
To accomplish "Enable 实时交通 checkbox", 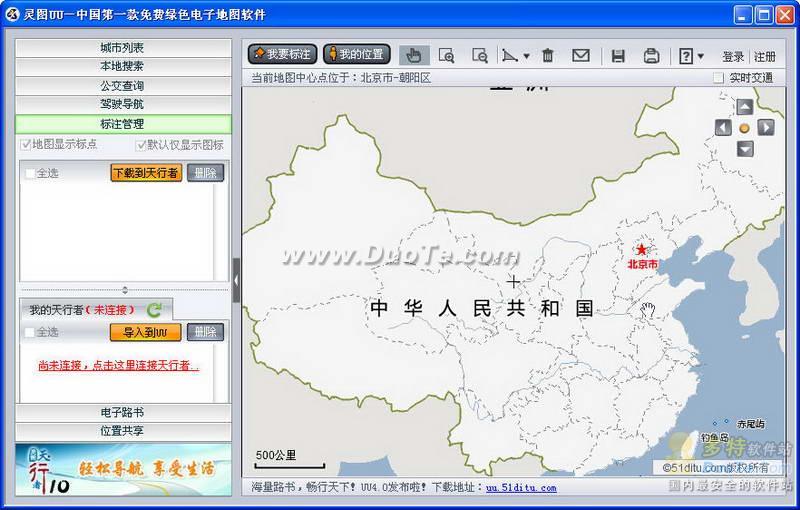I will coord(718,78).
